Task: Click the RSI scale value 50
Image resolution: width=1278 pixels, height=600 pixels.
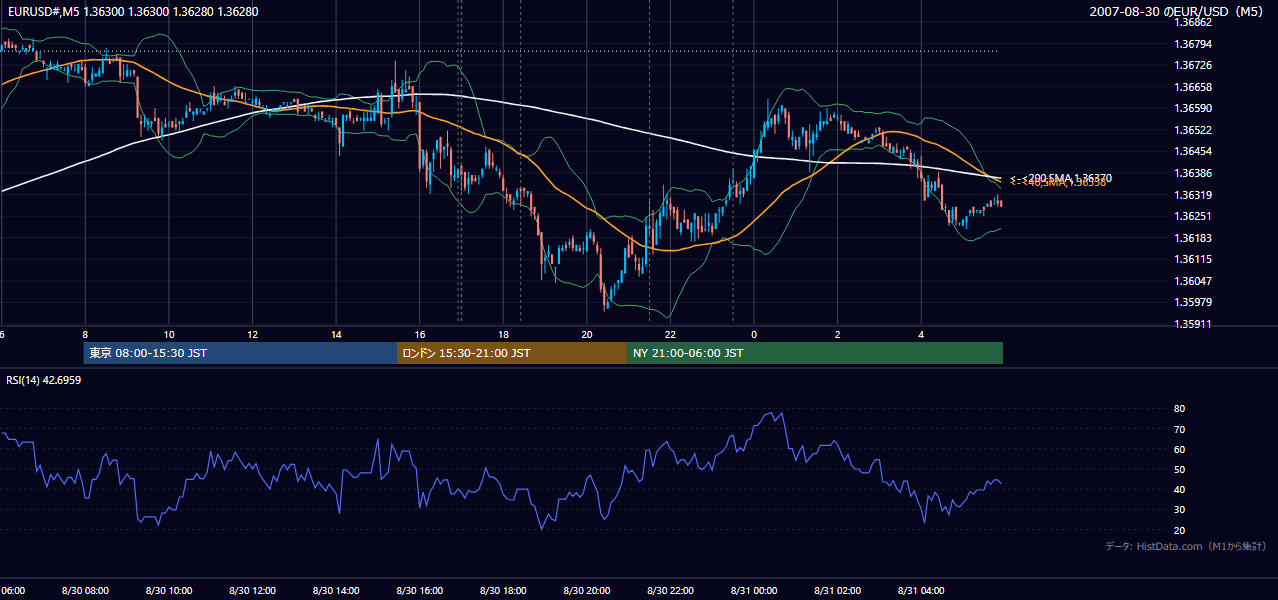Action: (1179, 469)
